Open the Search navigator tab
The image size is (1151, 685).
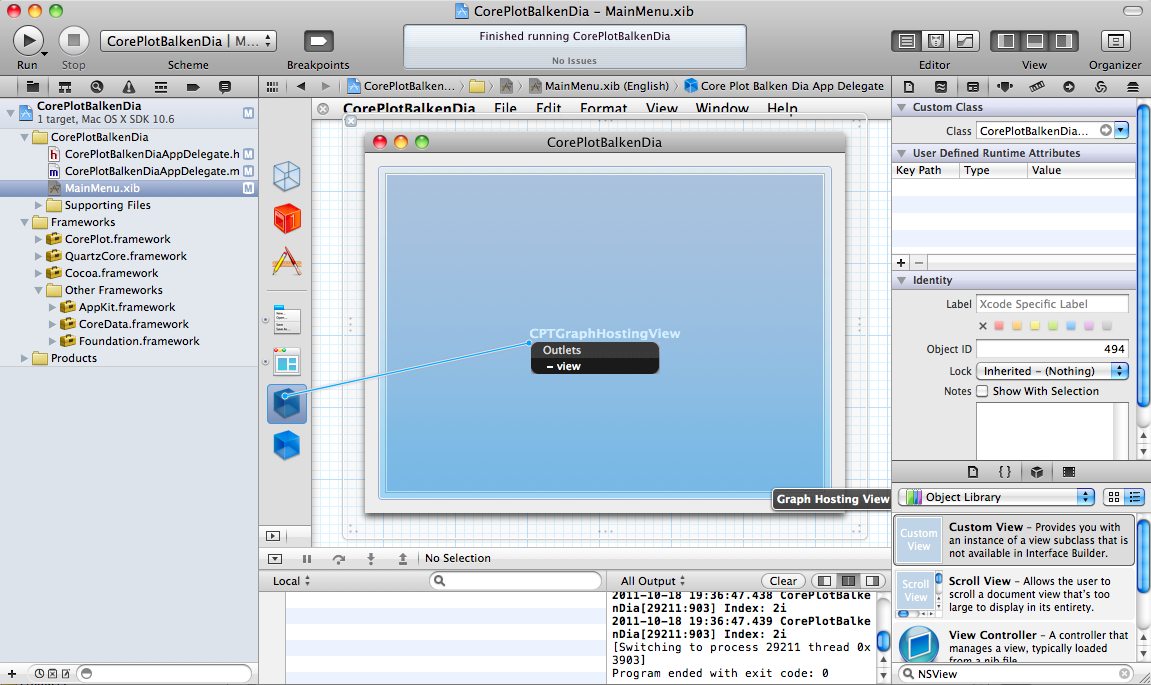(97, 87)
